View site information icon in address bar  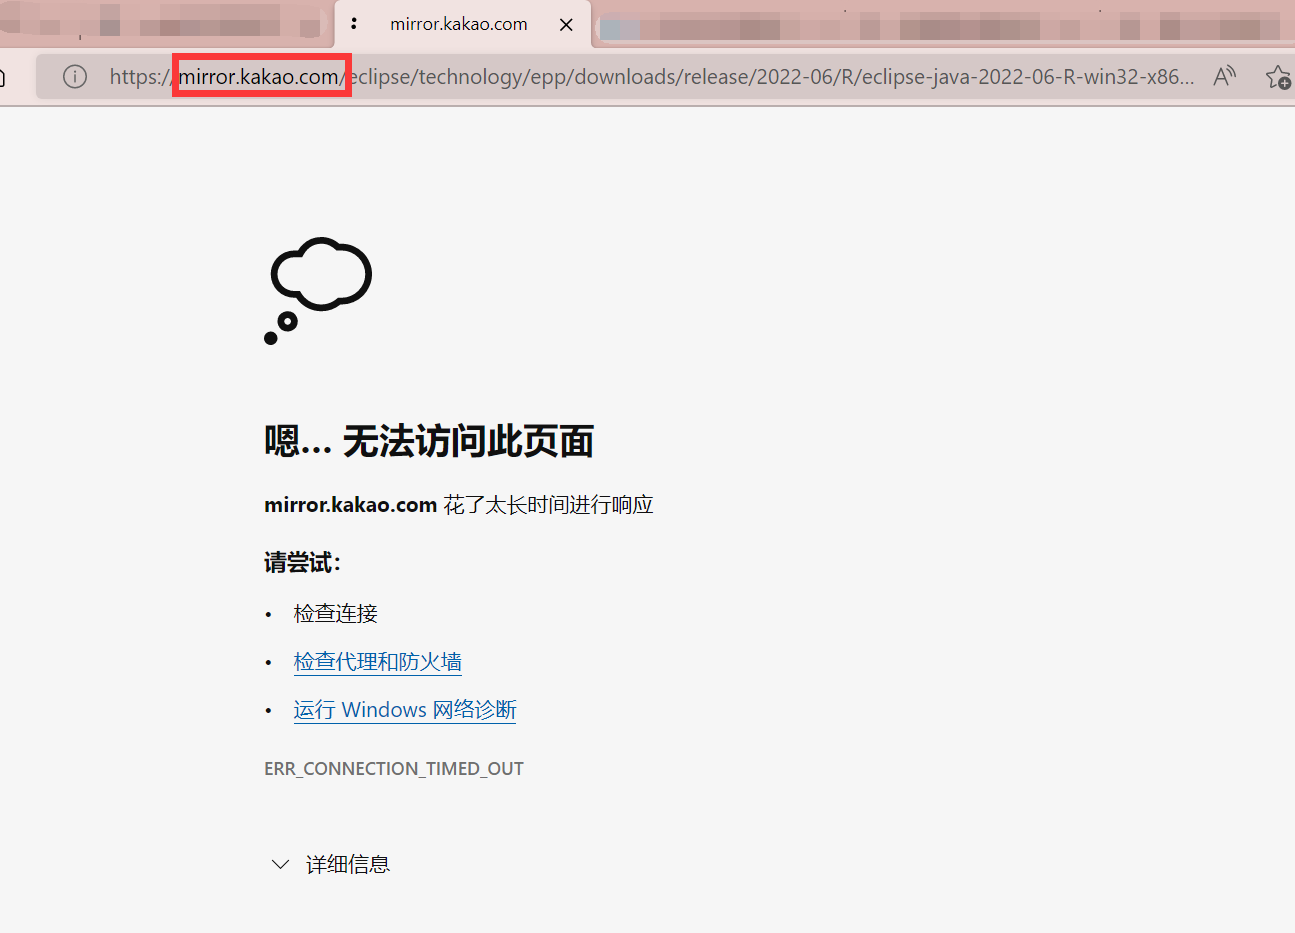[75, 76]
